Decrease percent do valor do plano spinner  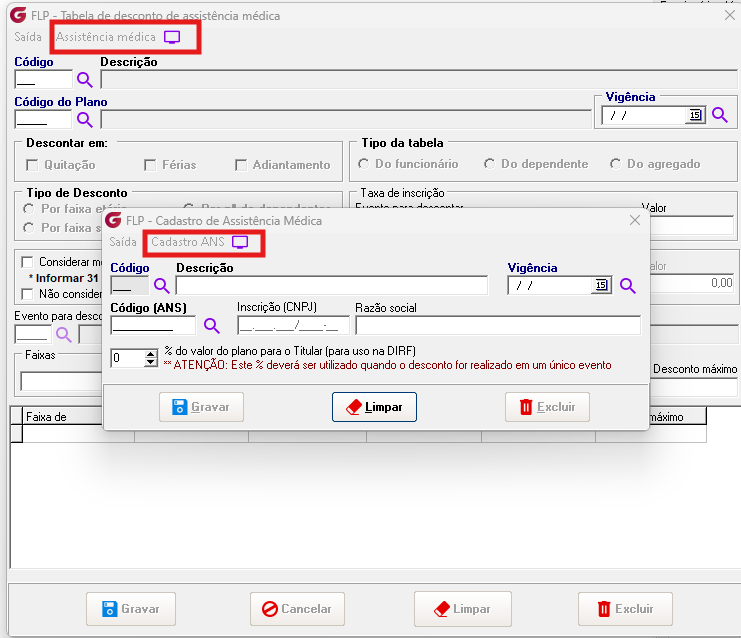(x=151, y=362)
